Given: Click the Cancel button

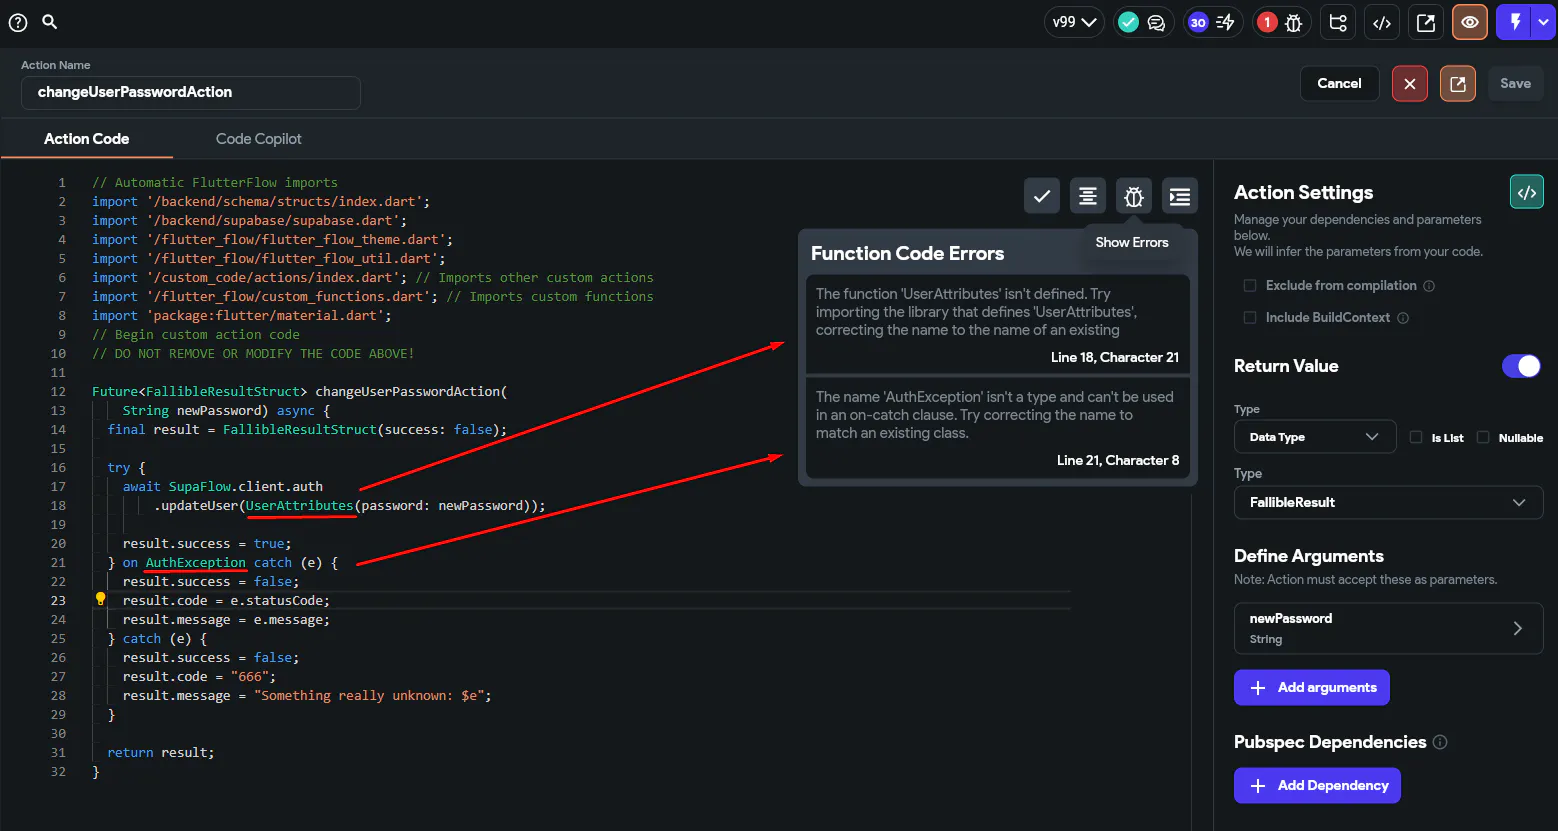Looking at the screenshot, I should click(1339, 84).
